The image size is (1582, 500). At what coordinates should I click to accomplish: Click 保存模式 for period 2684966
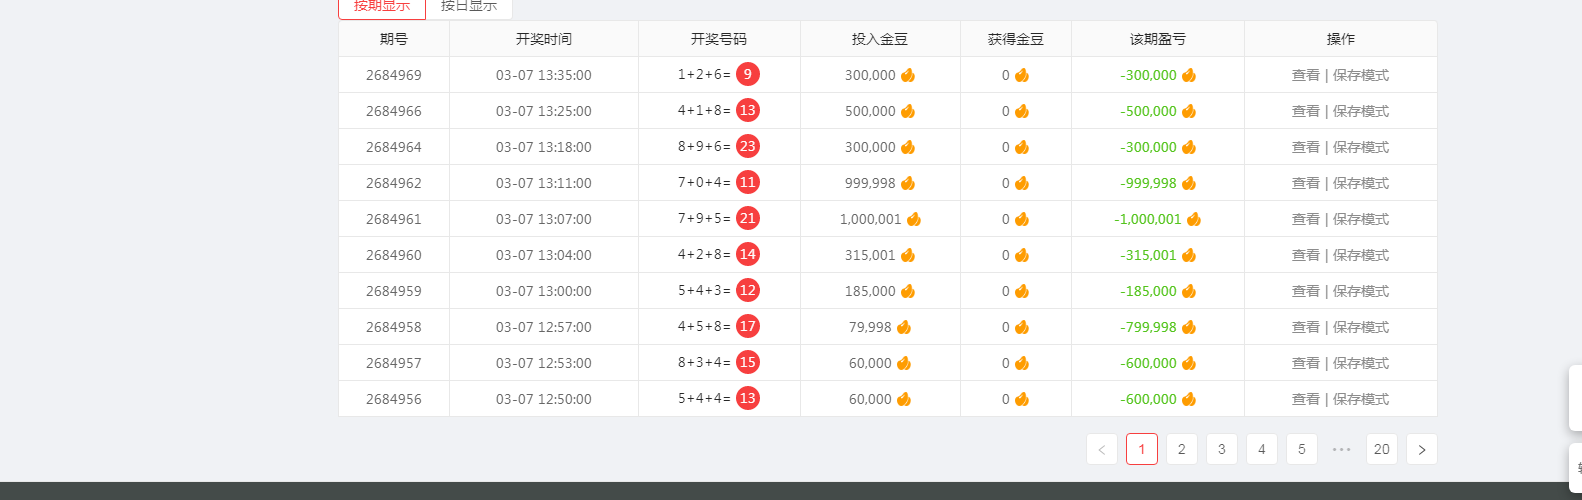point(1360,111)
